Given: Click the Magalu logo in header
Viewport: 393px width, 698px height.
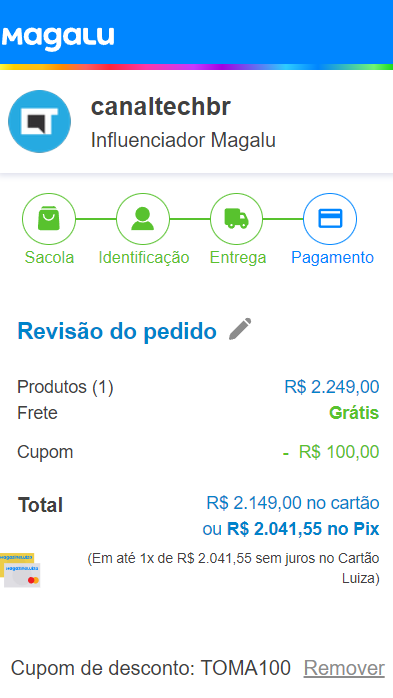Looking at the screenshot, I should 58,38.
